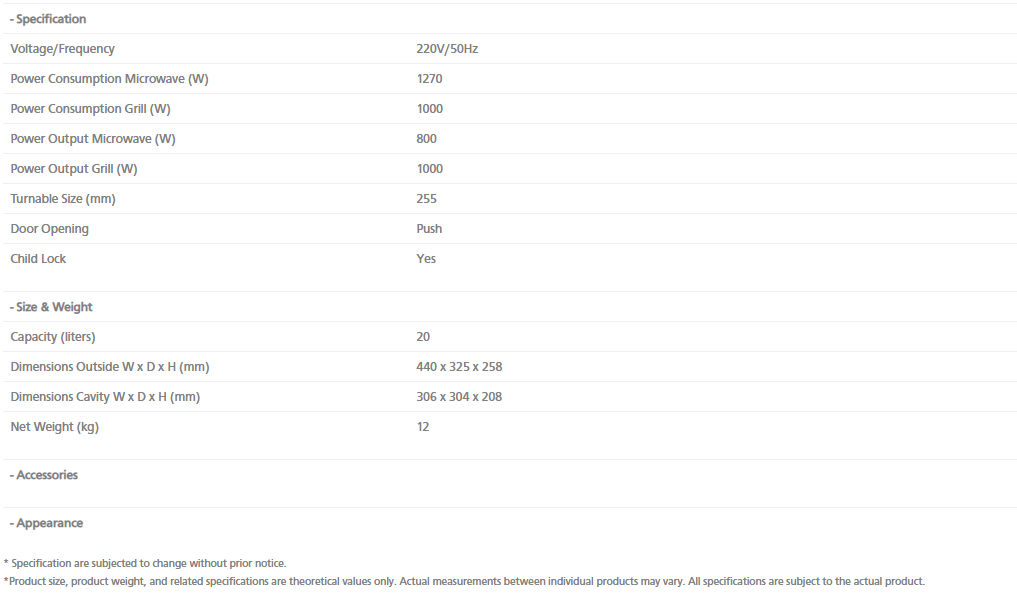Click the Turnable Size (mm) label
This screenshot has width=1017, height=599.
(63, 198)
